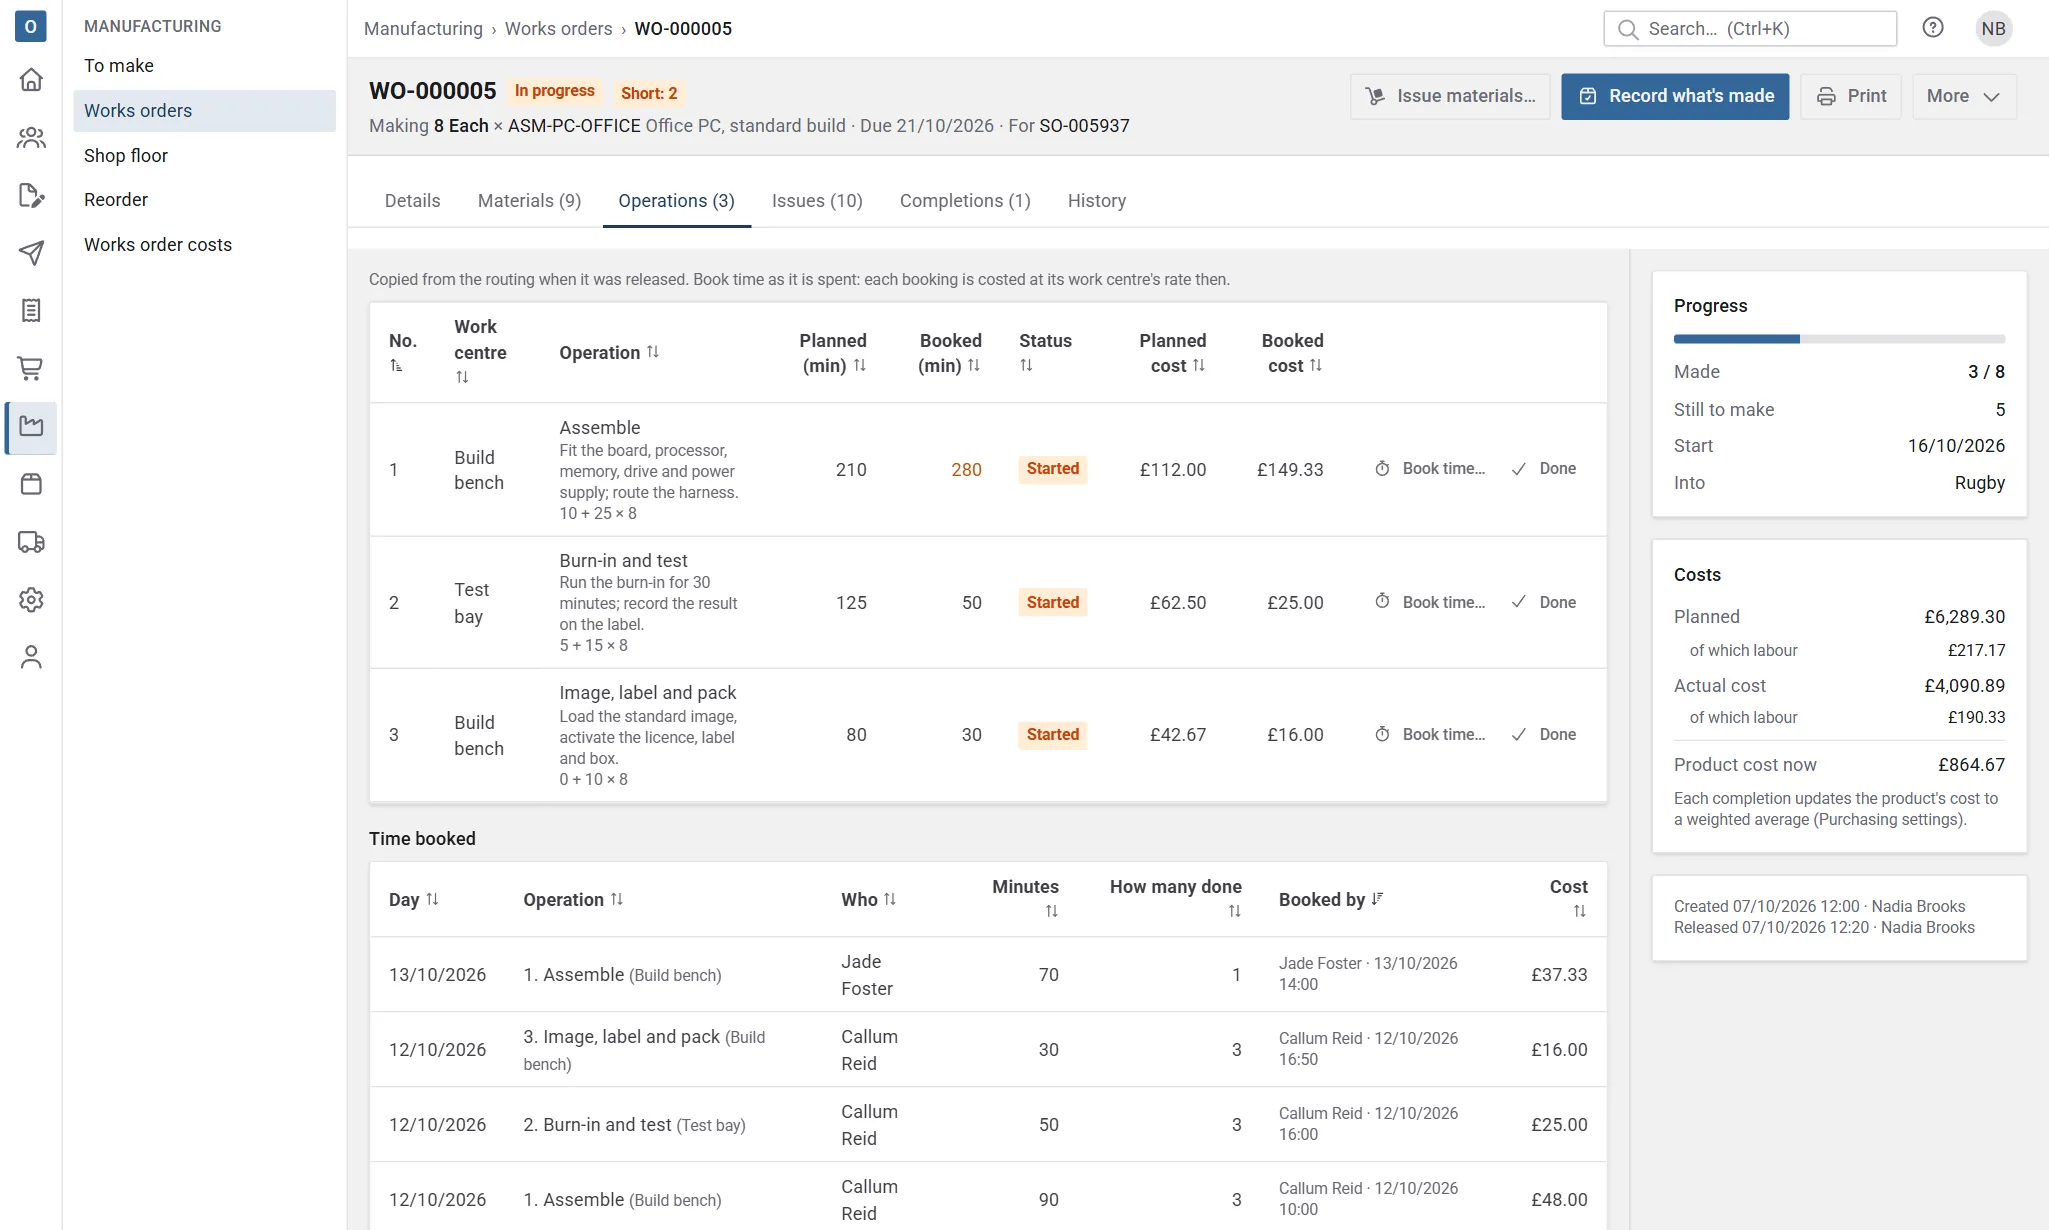Open Reorder menu item
The width and height of the screenshot is (2049, 1230).
pos(204,200)
